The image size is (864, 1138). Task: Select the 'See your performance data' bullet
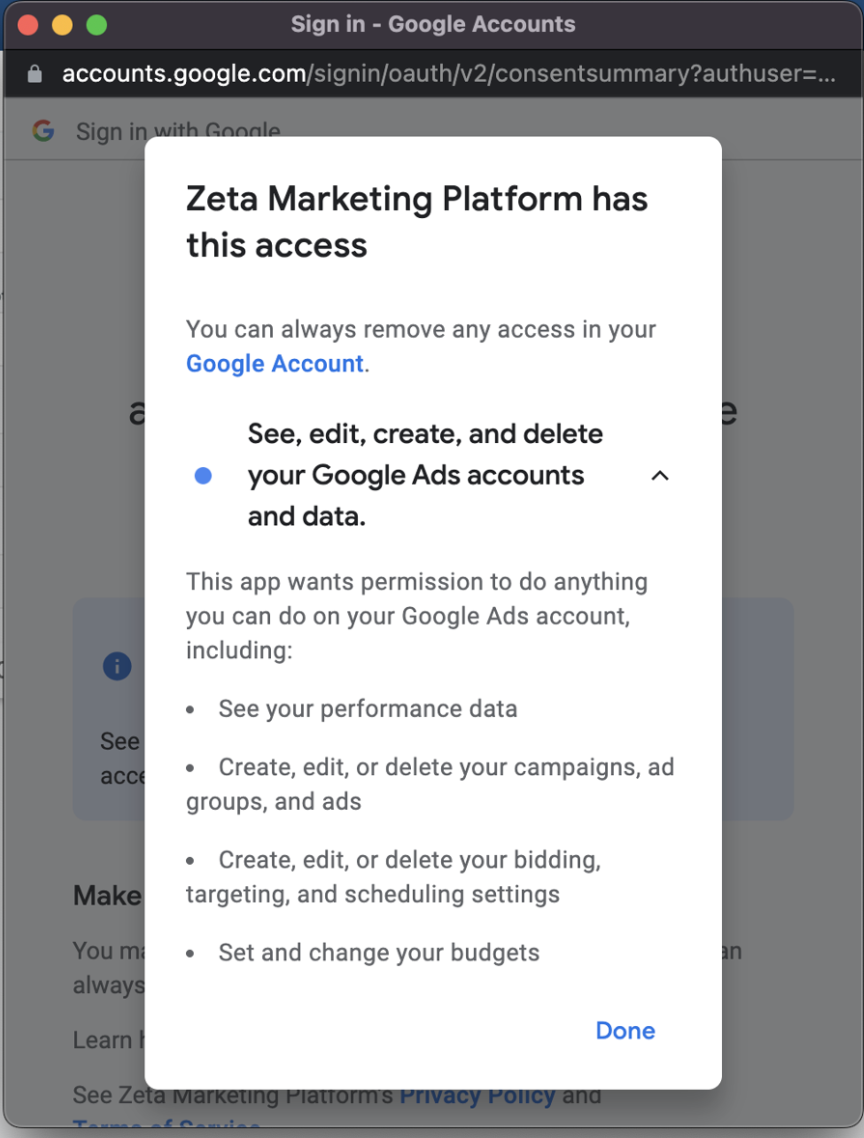pyautogui.click(x=367, y=709)
